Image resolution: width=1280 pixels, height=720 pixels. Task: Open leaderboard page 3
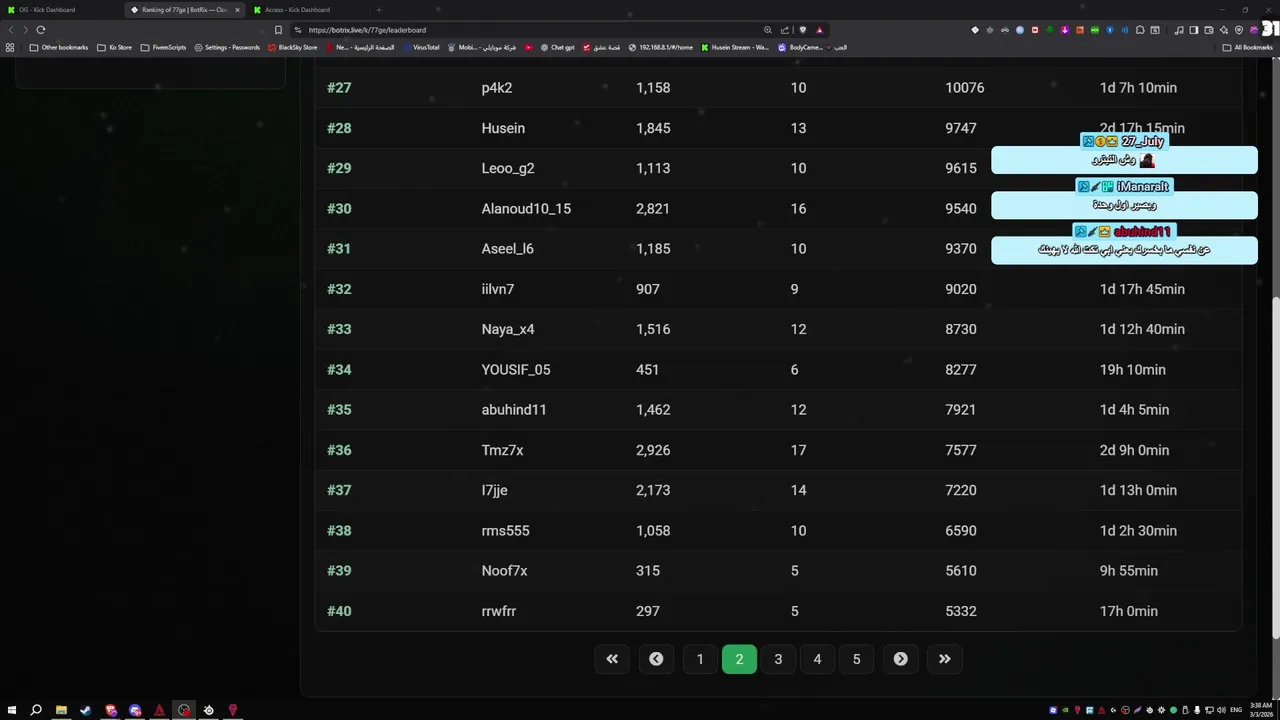(778, 659)
